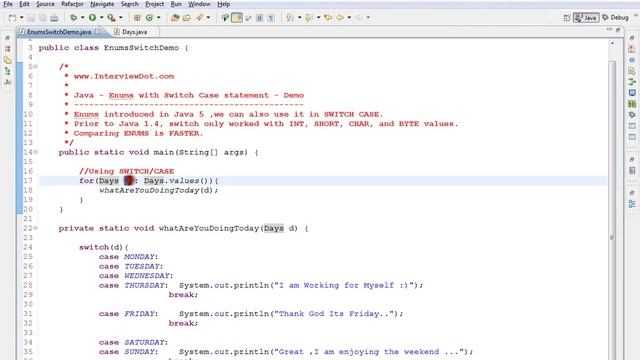Open the New wizard dropdown arrow
640x360 pixels.
(x=21, y=18)
